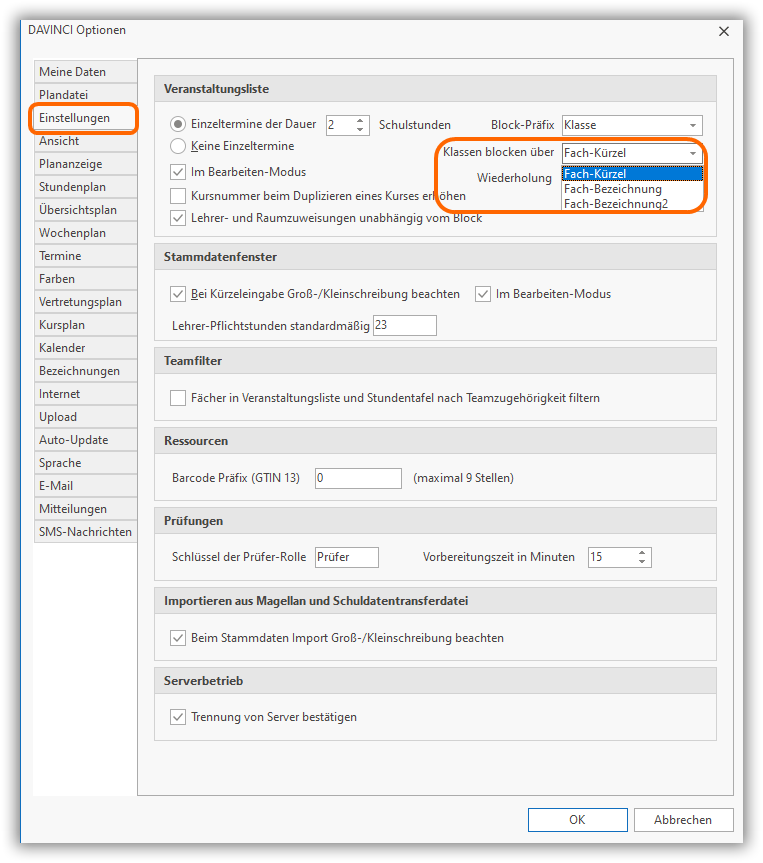Select Einzeltermine der Dauer radio button
This screenshot has height=863, width=763.
pos(178,125)
